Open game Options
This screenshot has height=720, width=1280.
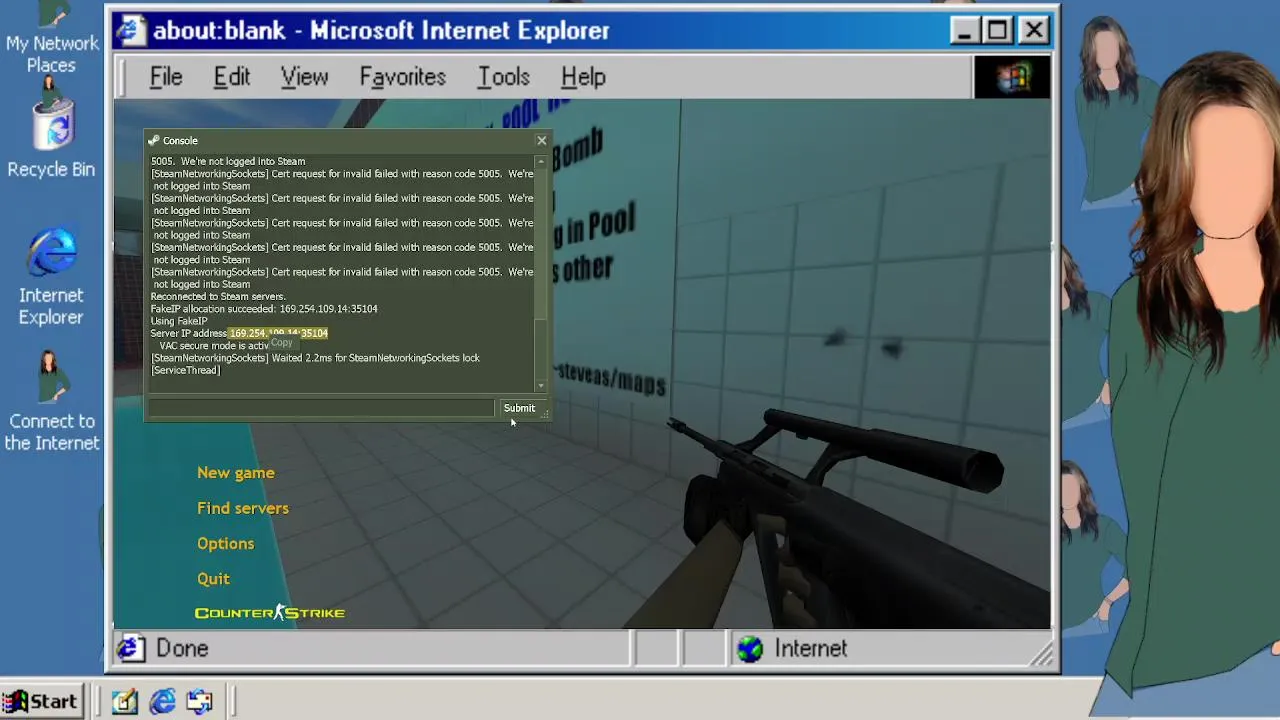tap(226, 543)
